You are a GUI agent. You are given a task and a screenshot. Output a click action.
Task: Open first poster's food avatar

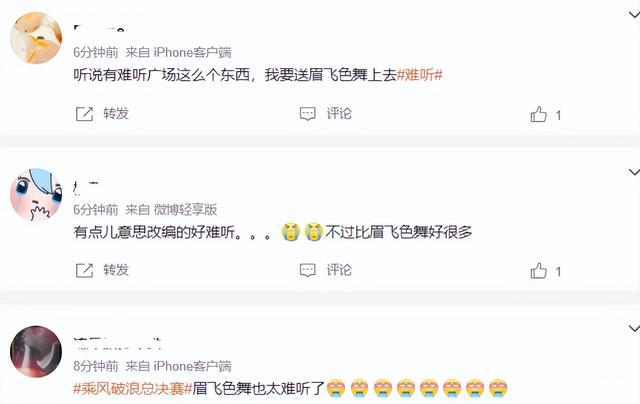point(36,38)
